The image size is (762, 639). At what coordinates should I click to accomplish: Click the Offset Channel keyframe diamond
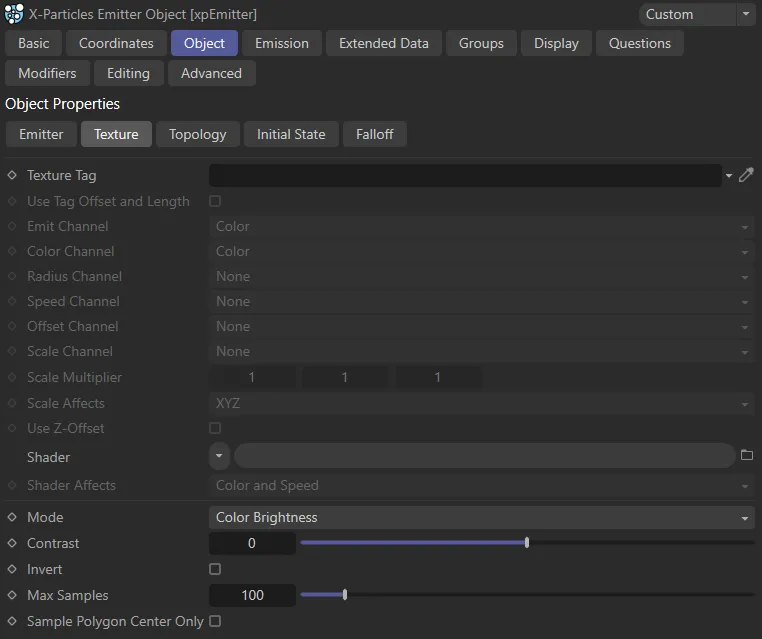click(12, 326)
